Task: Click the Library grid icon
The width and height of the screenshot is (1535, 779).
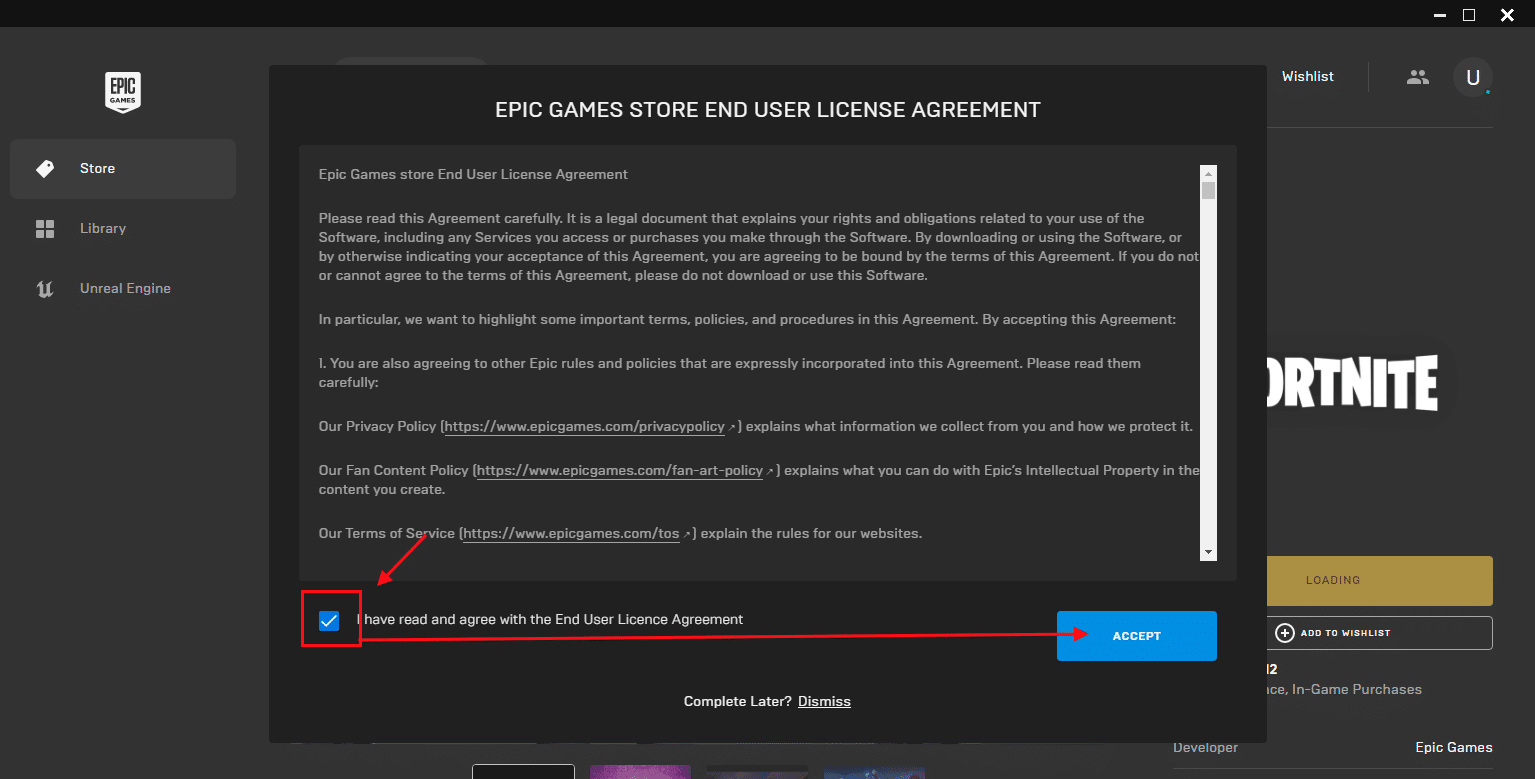Action: (x=45, y=229)
